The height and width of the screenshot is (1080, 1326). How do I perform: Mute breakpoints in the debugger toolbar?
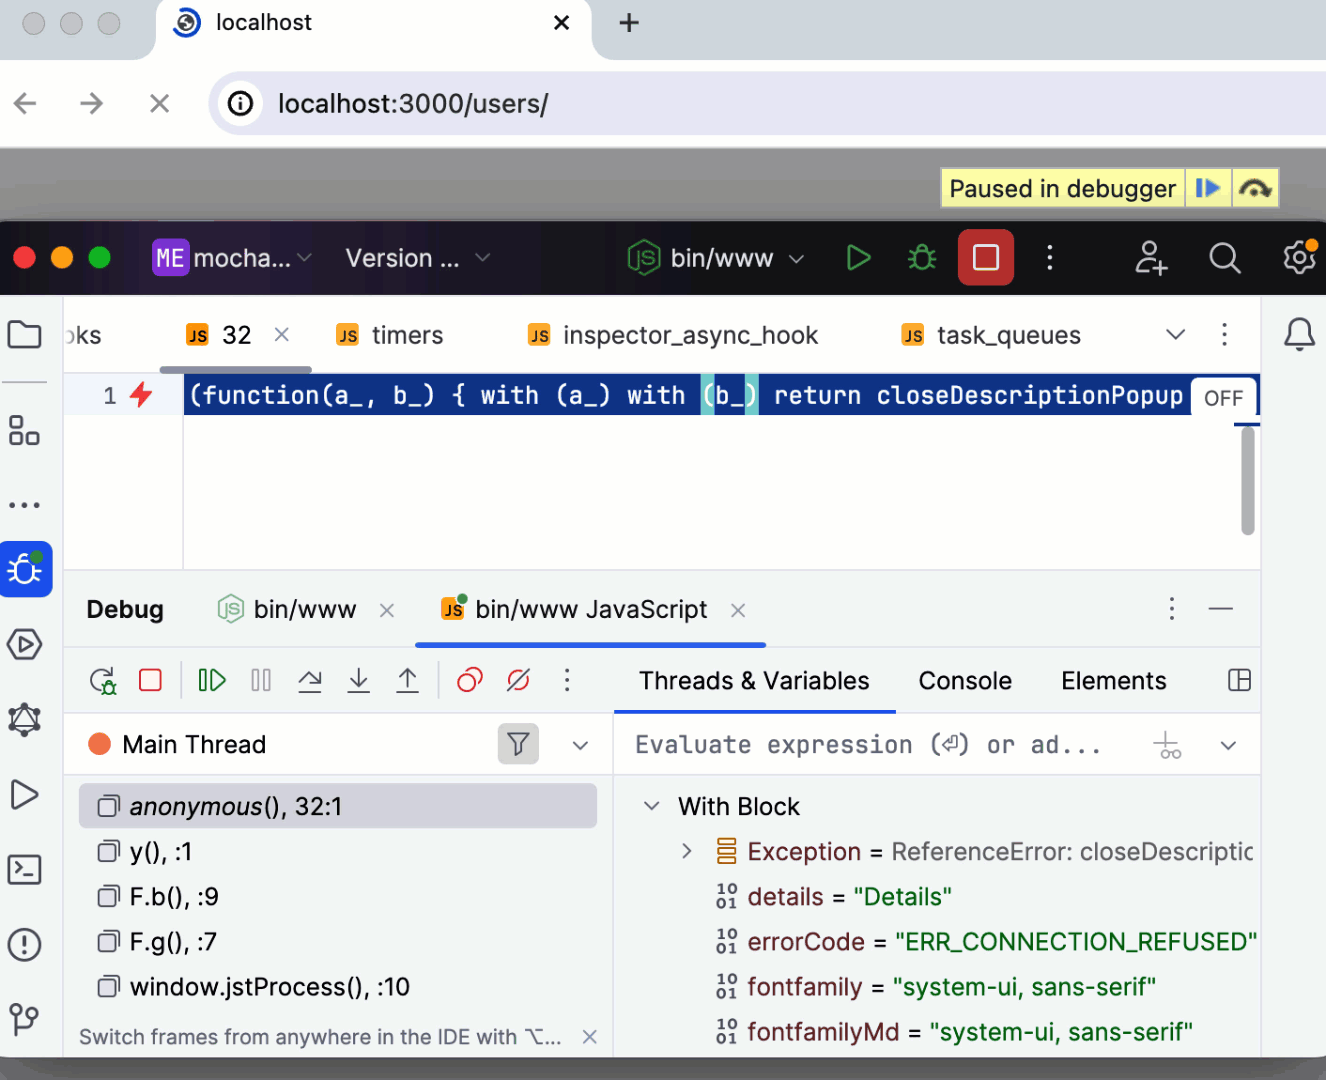coord(518,680)
